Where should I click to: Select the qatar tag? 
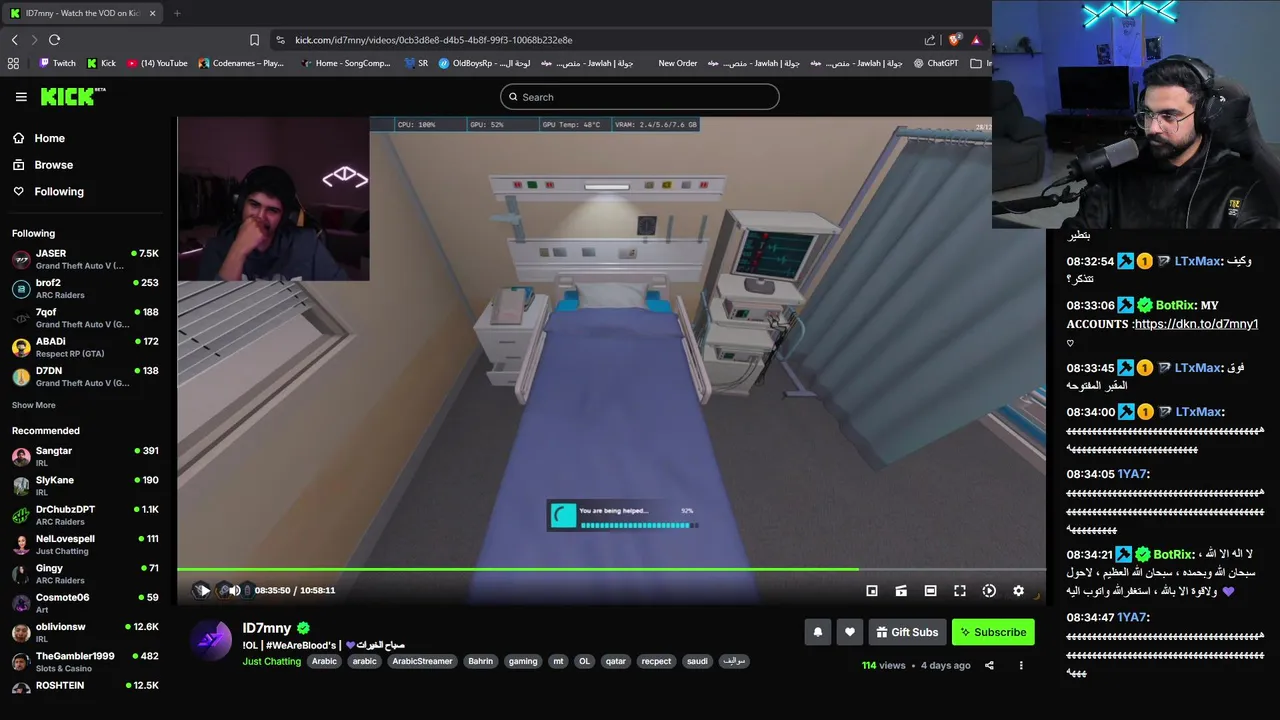pyautogui.click(x=616, y=661)
